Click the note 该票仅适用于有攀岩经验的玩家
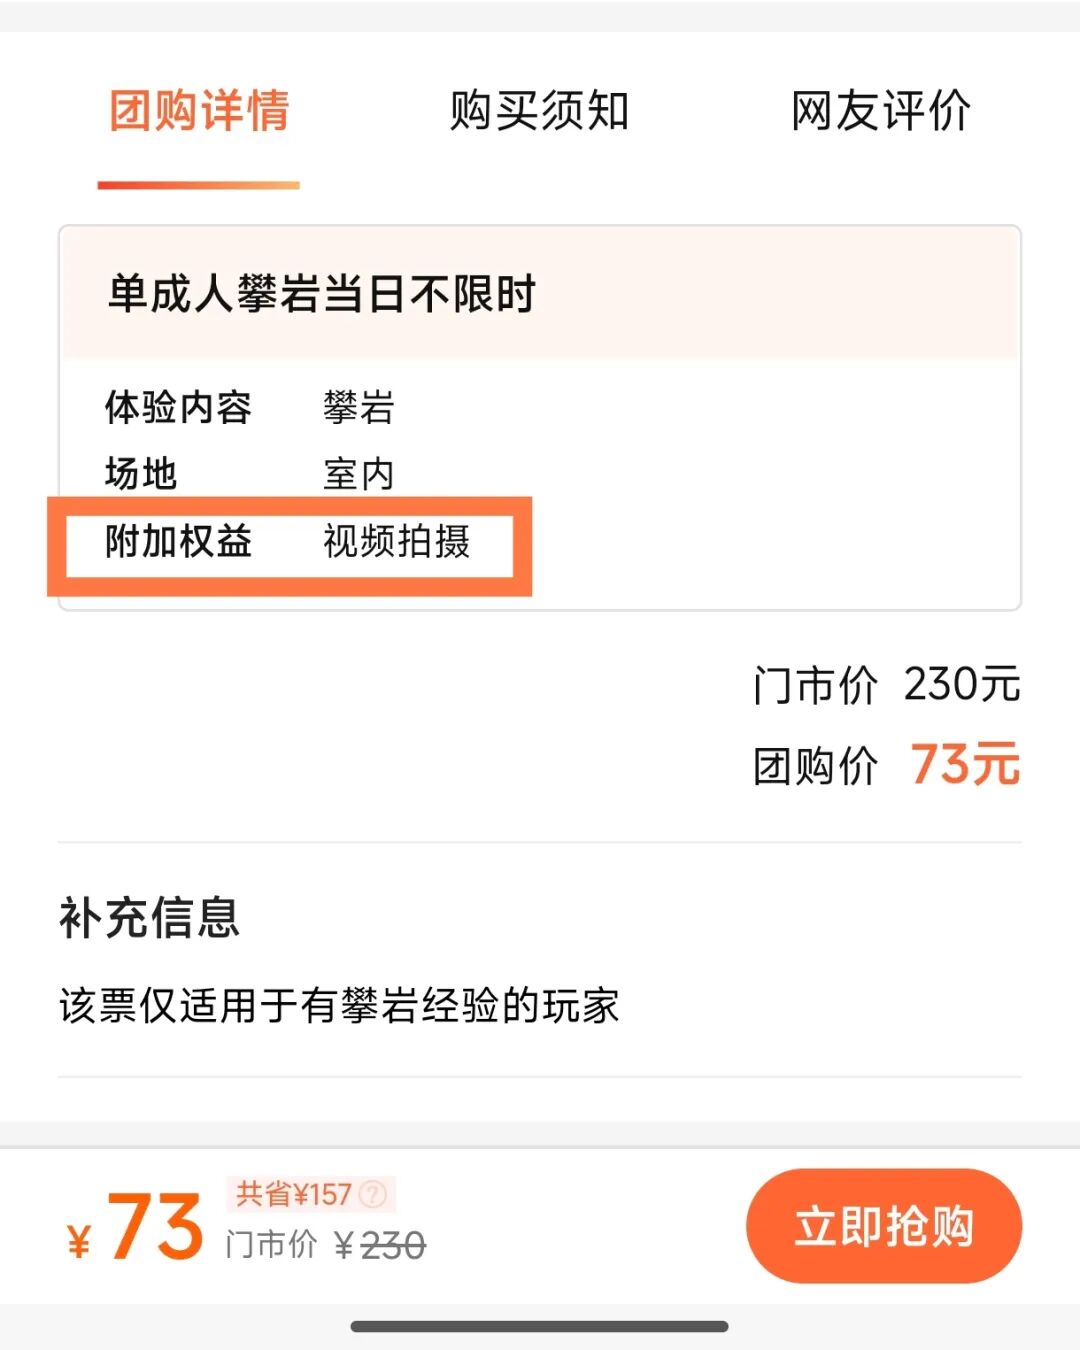 (339, 1006)
